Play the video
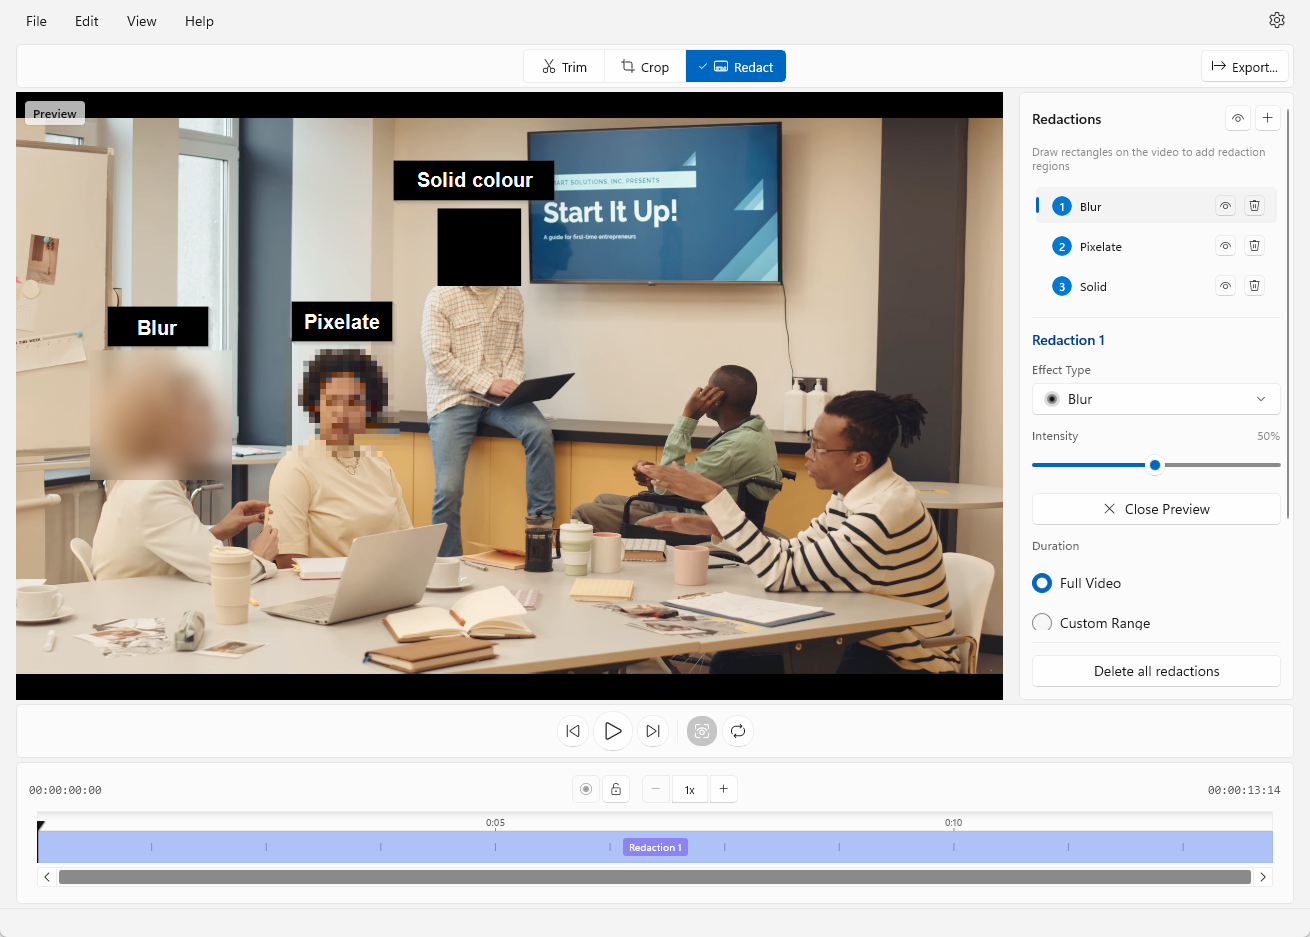This screenshot has height=937, width=1310. click(613, 731)
